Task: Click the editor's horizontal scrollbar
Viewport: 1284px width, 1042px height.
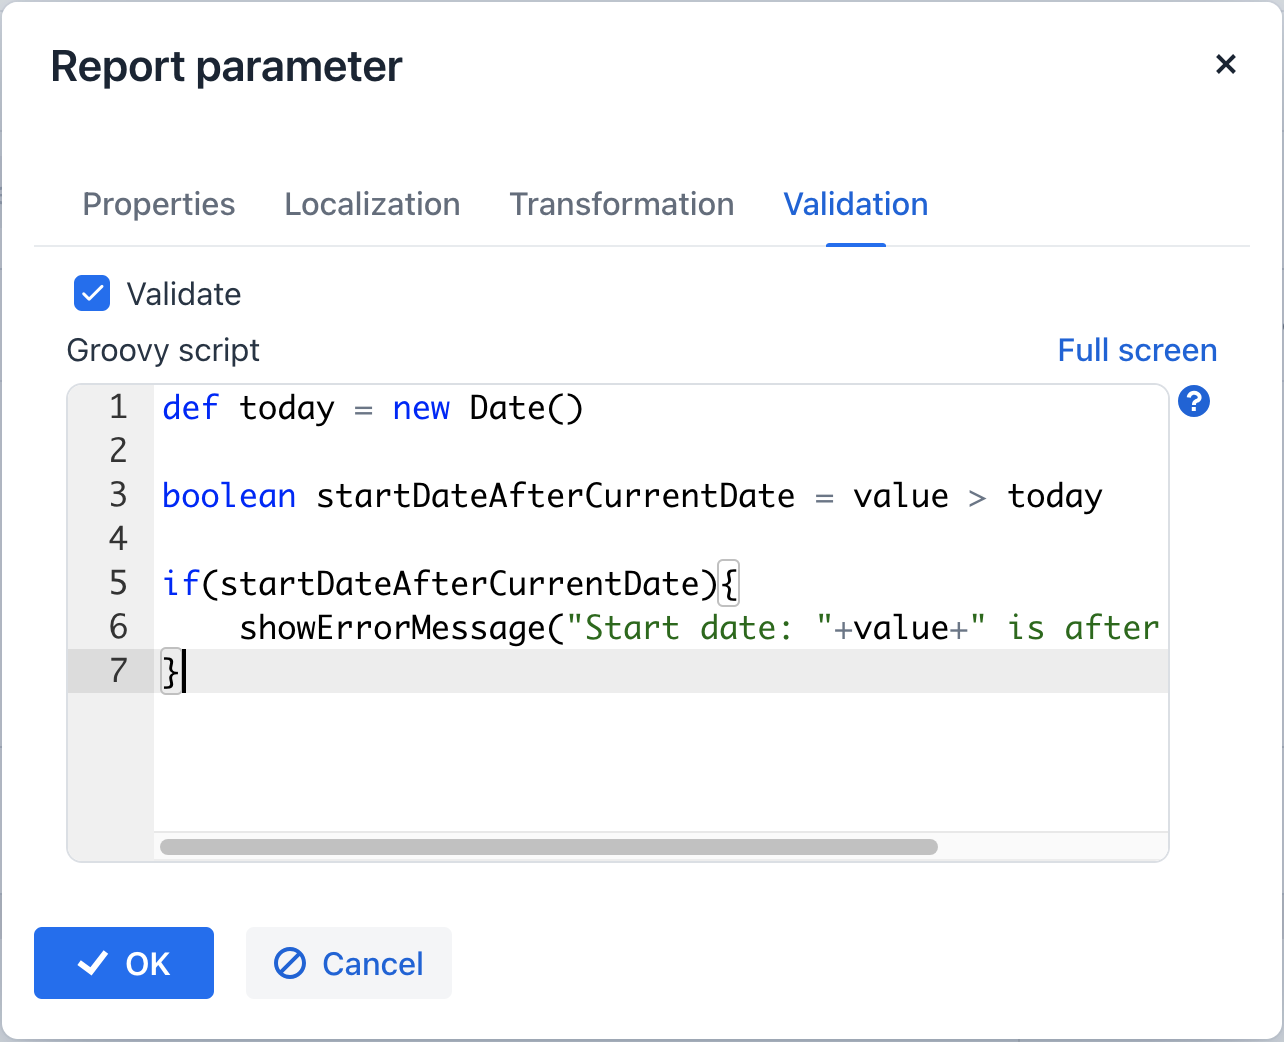Action: tap(548, 847)
